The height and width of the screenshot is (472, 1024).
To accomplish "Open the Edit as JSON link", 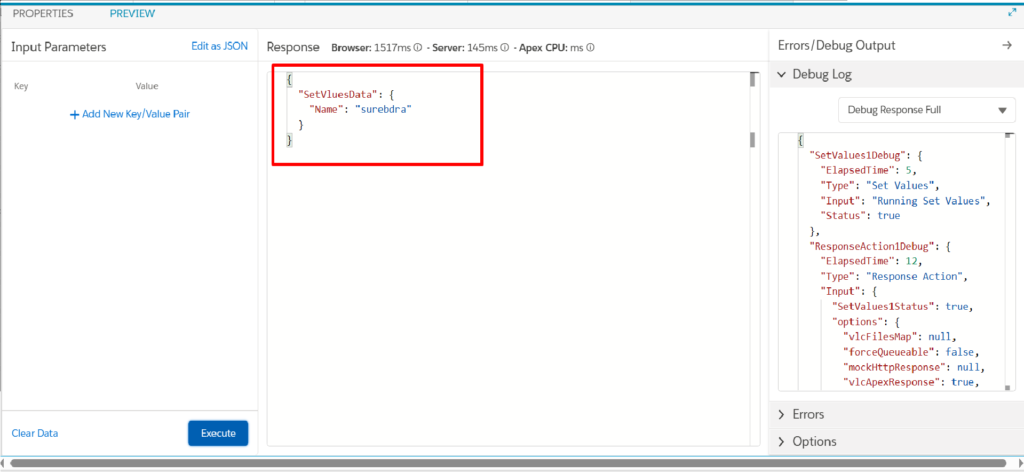I will (x=219, y=46).
